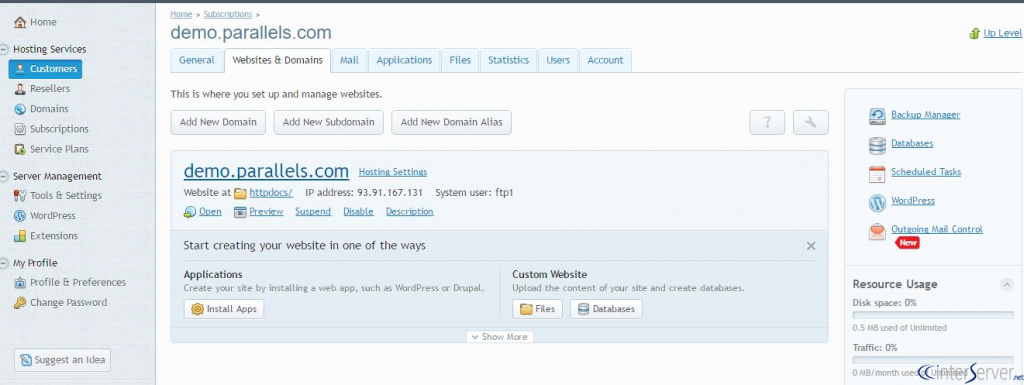The image size is (1024, 385).
Task: Switch to the General tab
Action: 197,60
